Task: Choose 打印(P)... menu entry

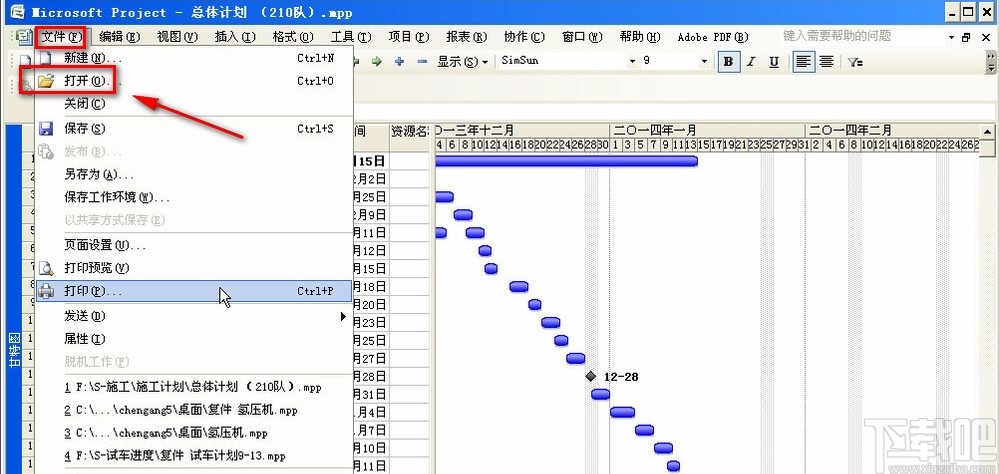Action: coord(194,291)
